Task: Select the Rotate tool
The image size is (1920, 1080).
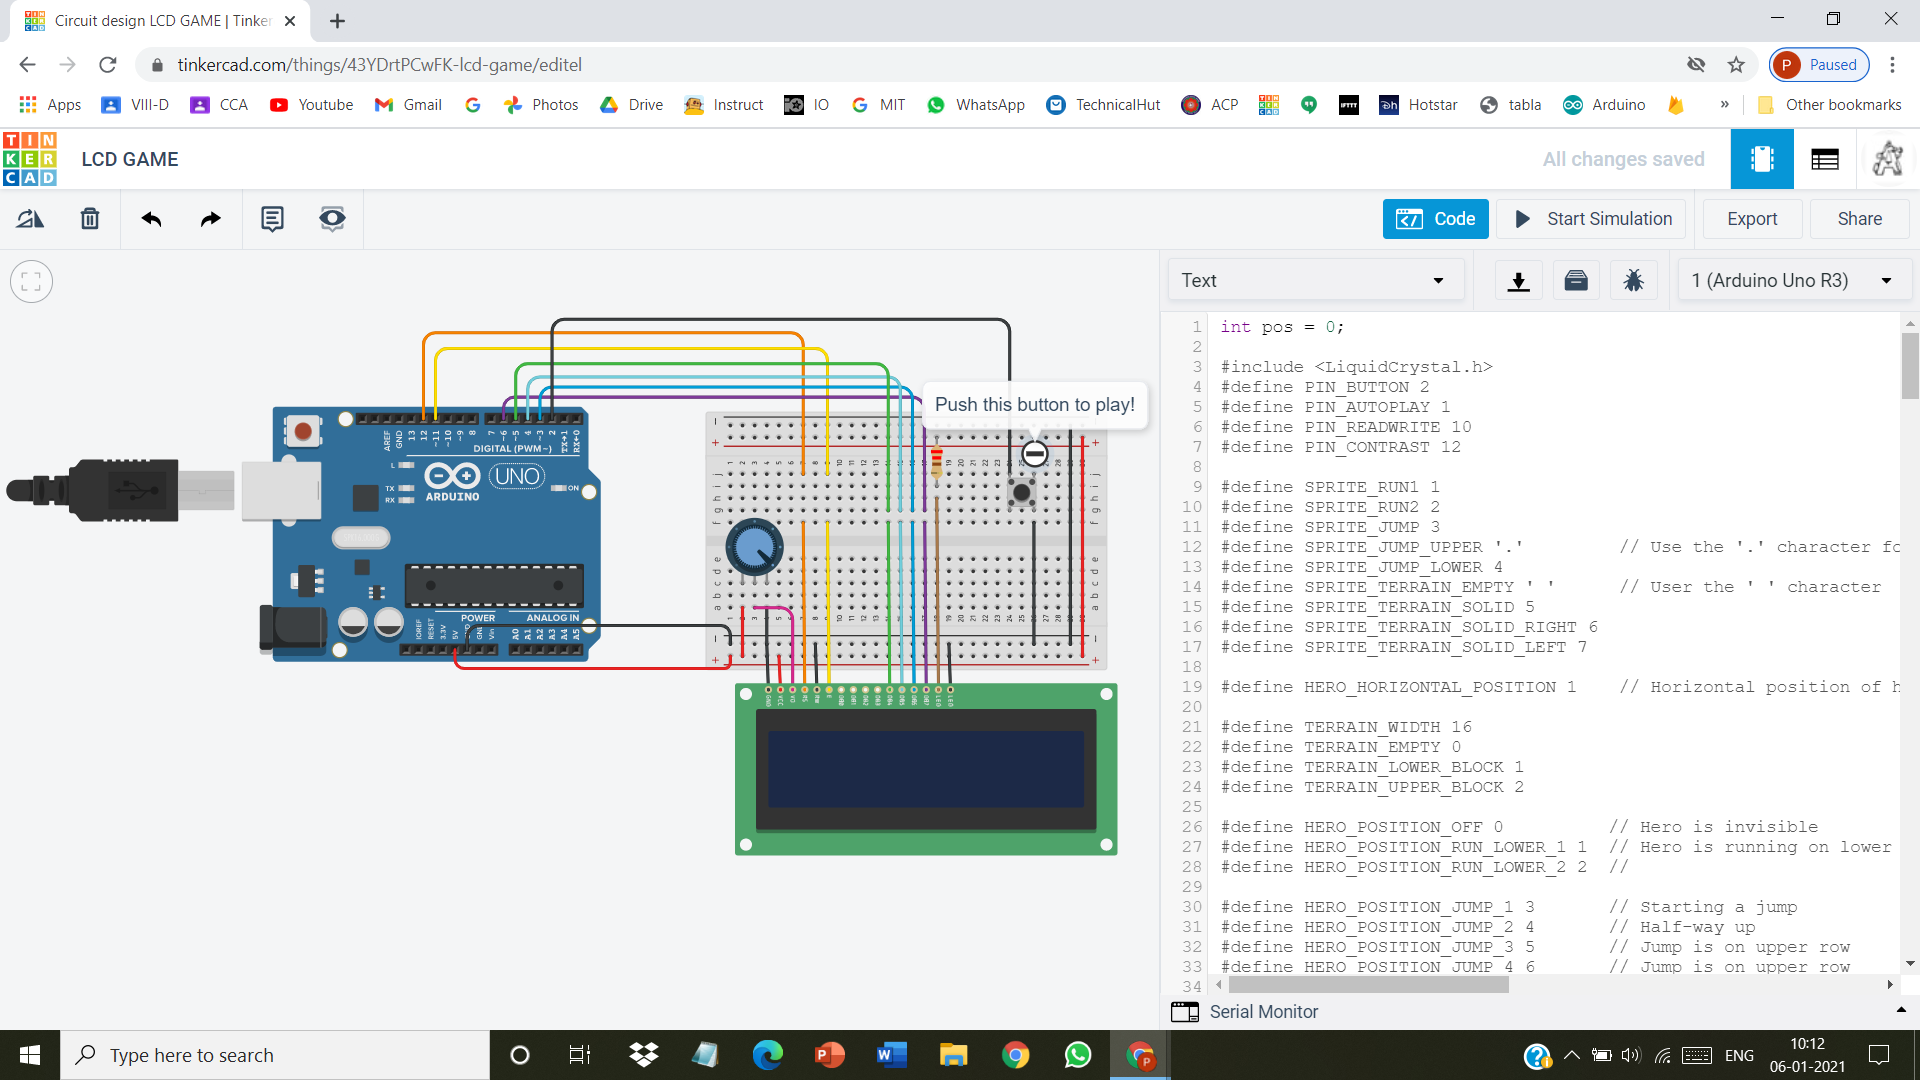Action: pyautogui.click(x=29, y=218)
